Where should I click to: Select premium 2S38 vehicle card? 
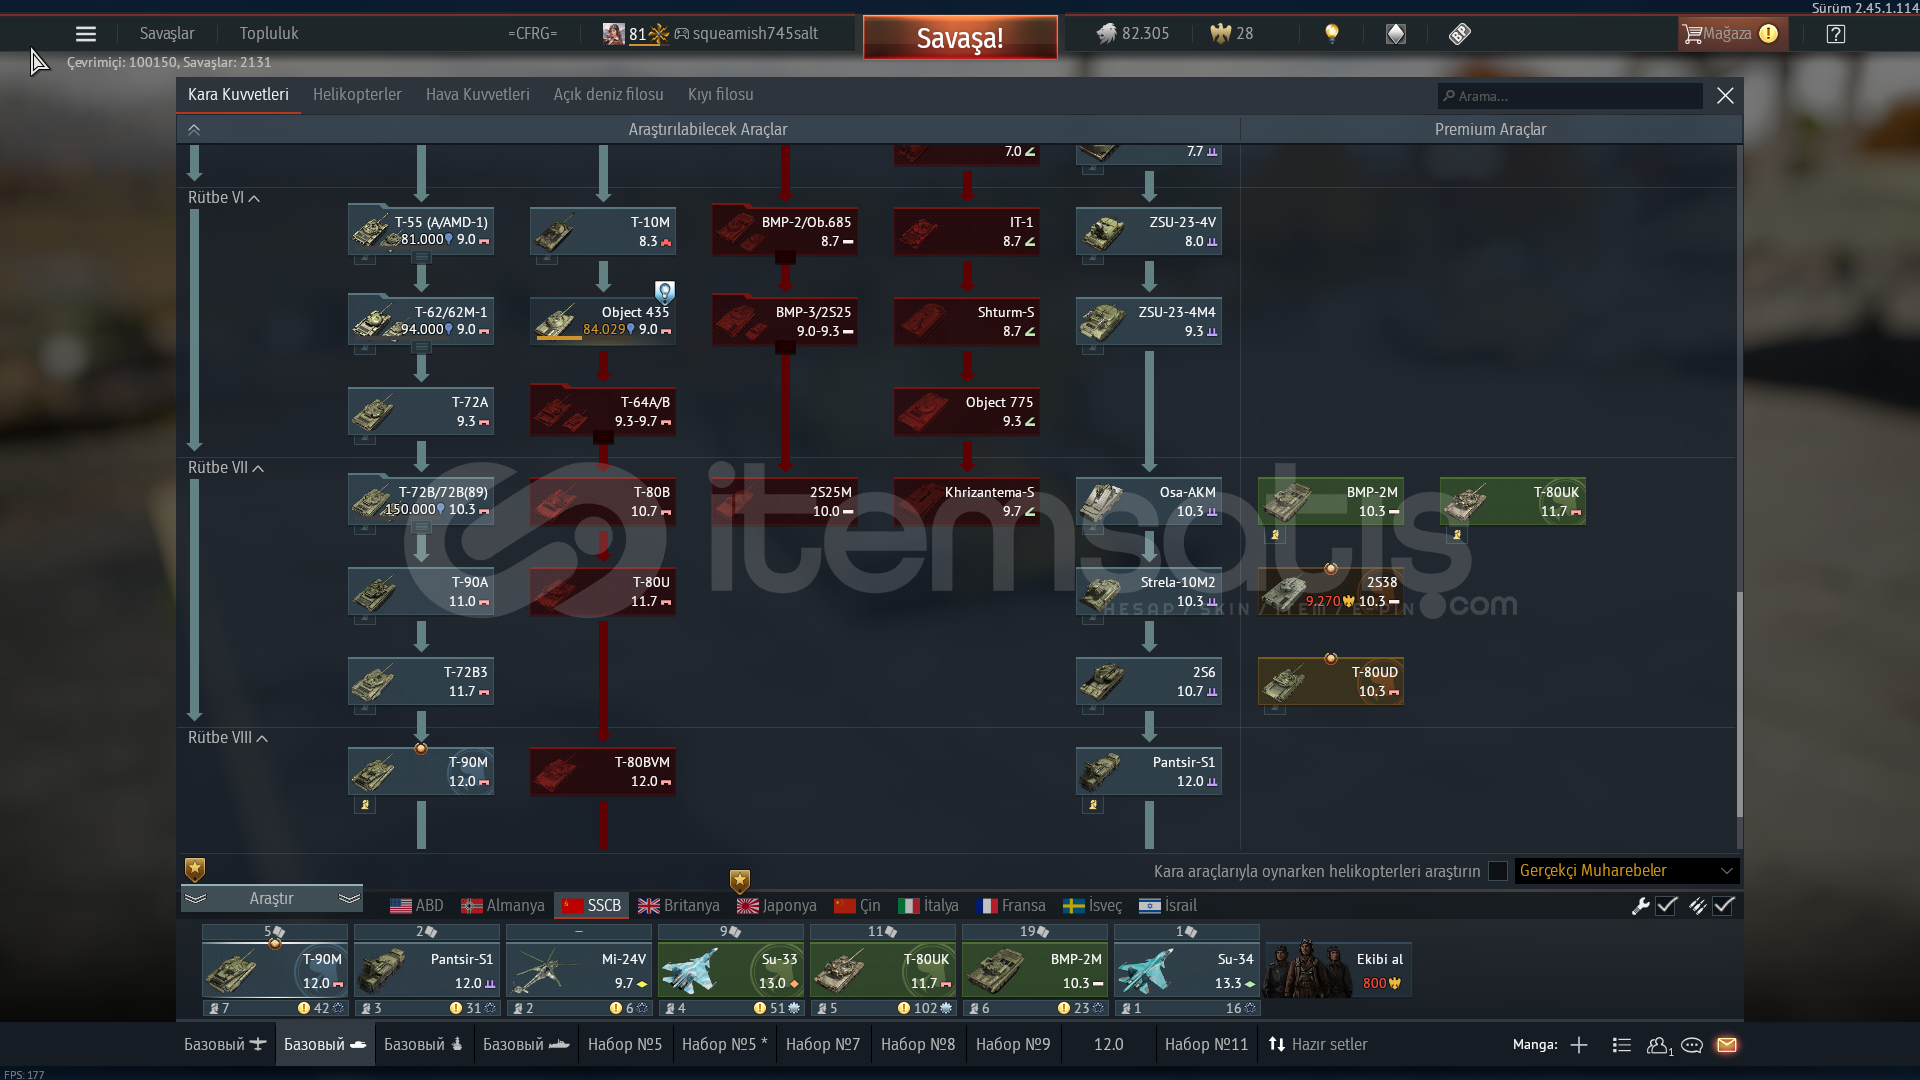[1330, 592]
